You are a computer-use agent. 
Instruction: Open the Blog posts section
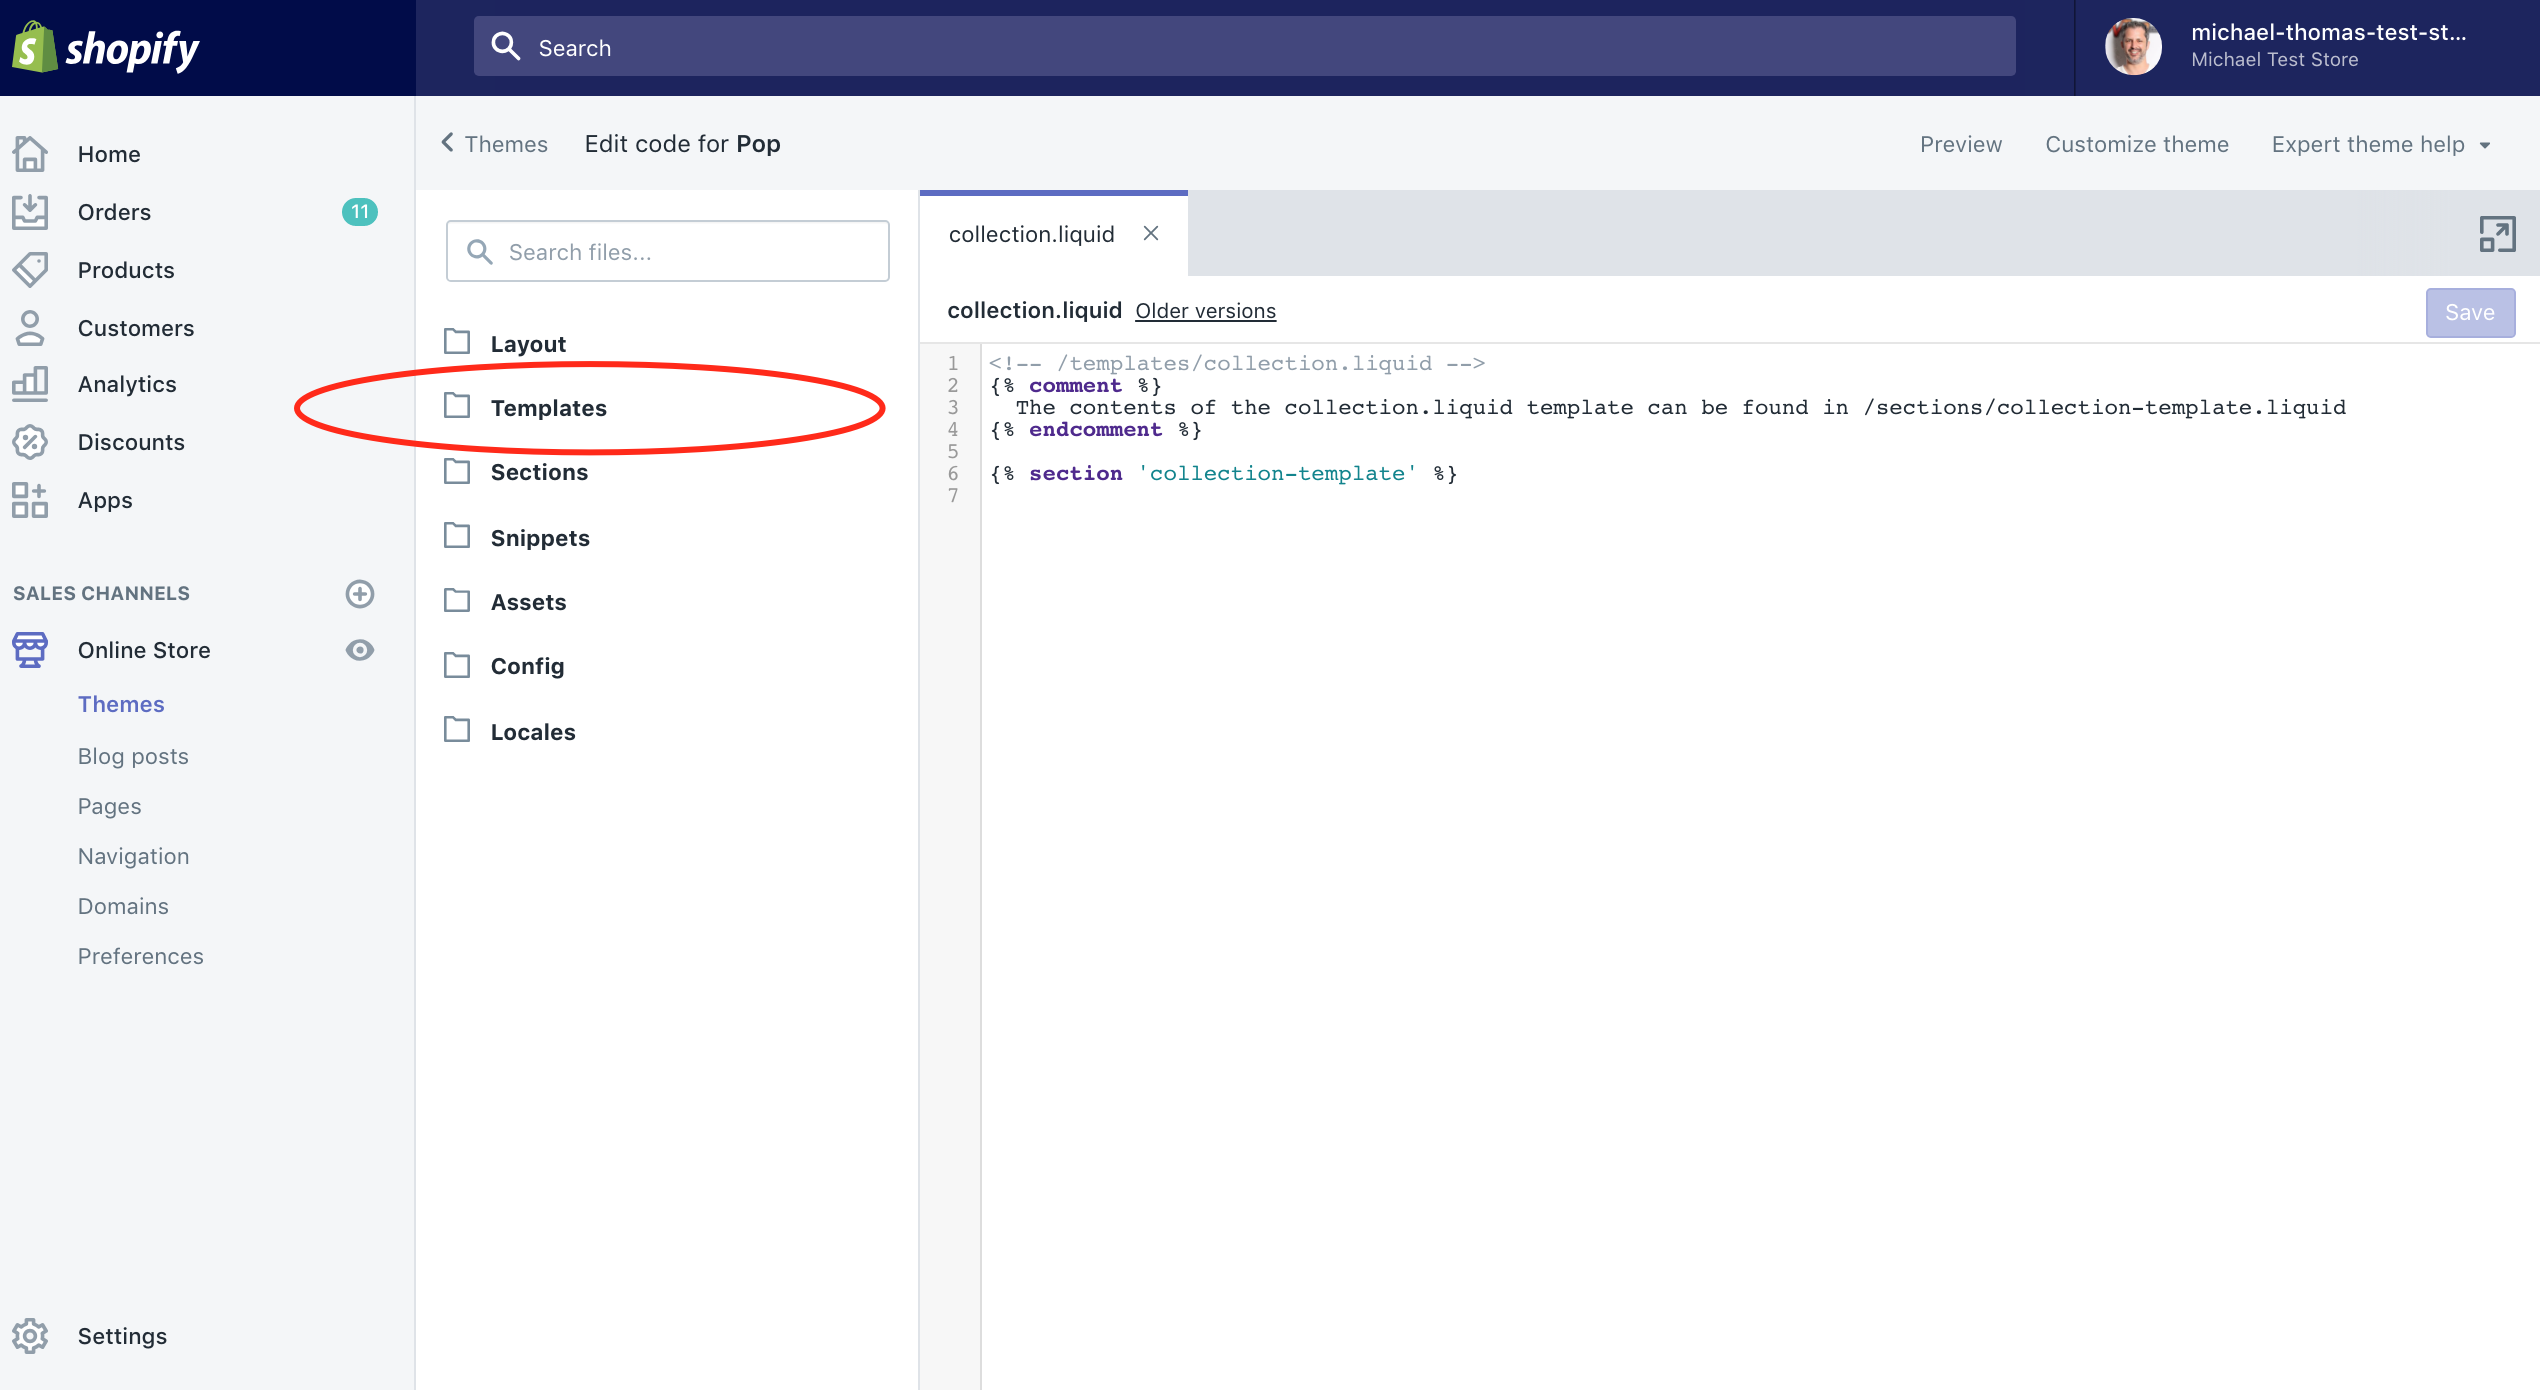coord(133,756)
